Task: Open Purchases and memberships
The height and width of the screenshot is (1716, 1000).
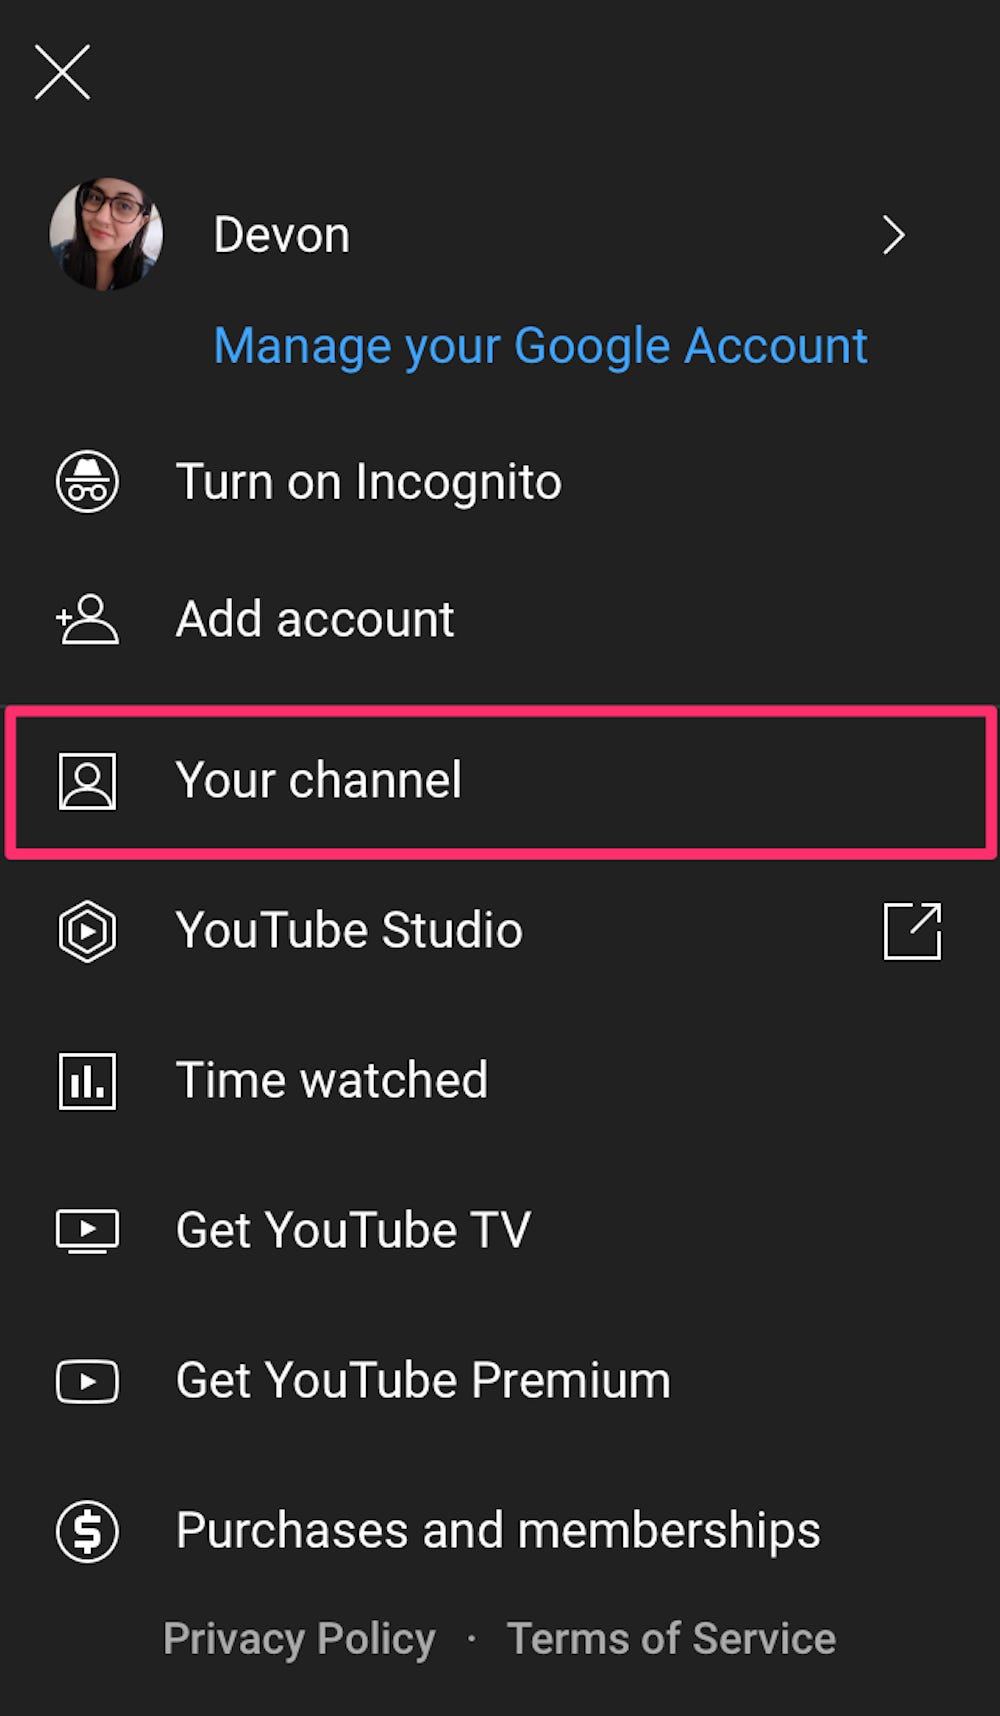Action: (x=498, y=1531)
